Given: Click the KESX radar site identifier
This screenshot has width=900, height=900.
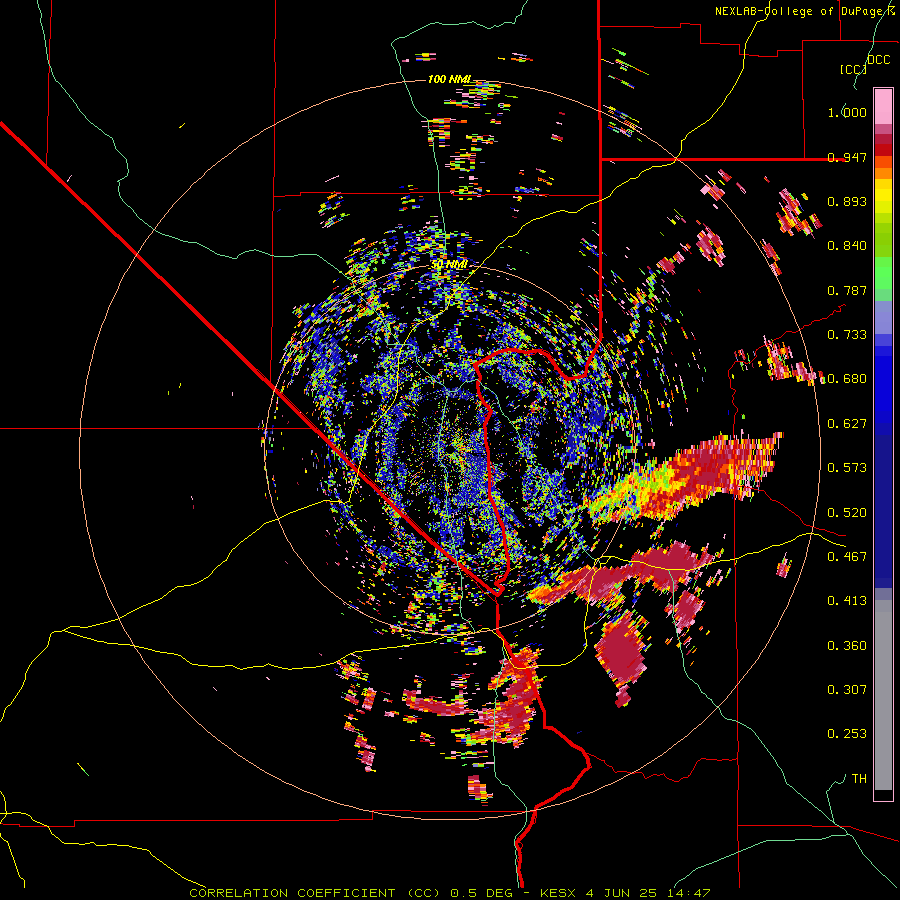Looking at the screenshot, I should pos(558,893).
